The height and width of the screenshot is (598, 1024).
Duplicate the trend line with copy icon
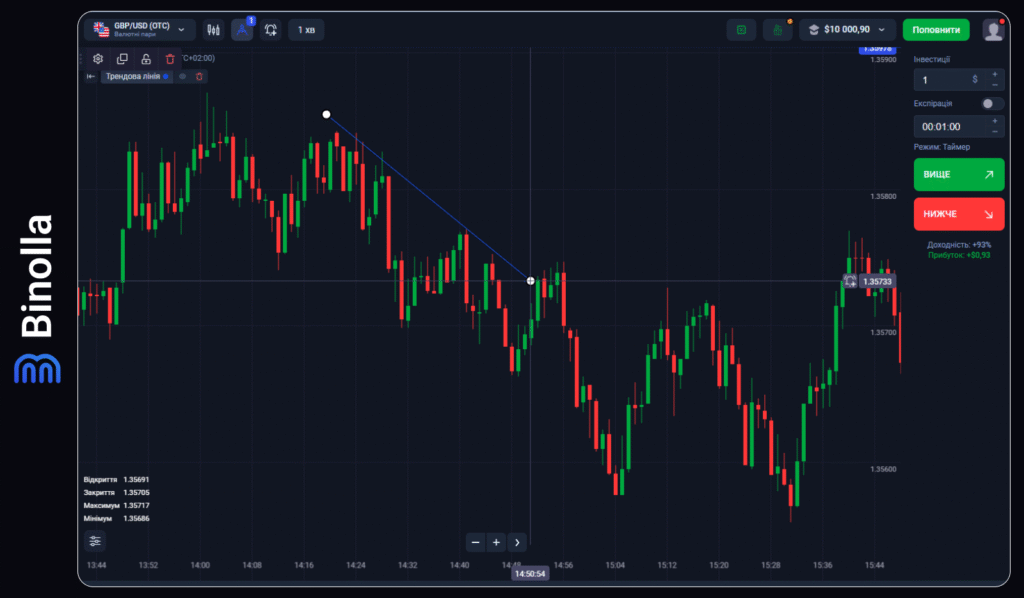(122, 59)
